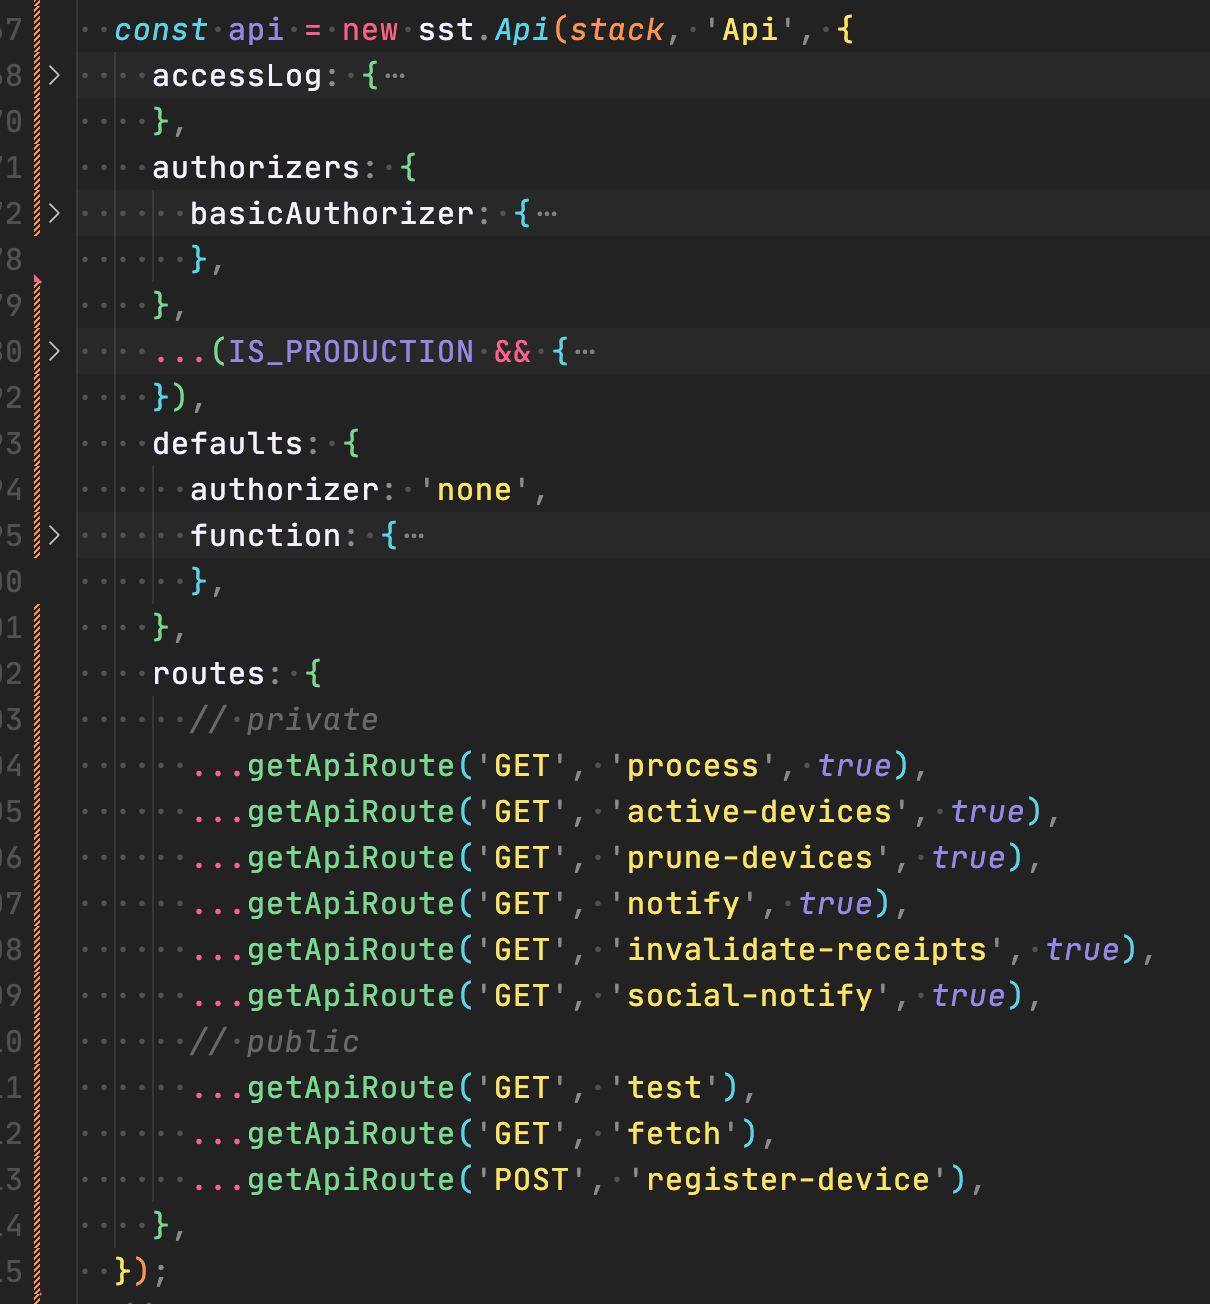
Task: Click the gutter arrow next to the function line
Action: 54,535
